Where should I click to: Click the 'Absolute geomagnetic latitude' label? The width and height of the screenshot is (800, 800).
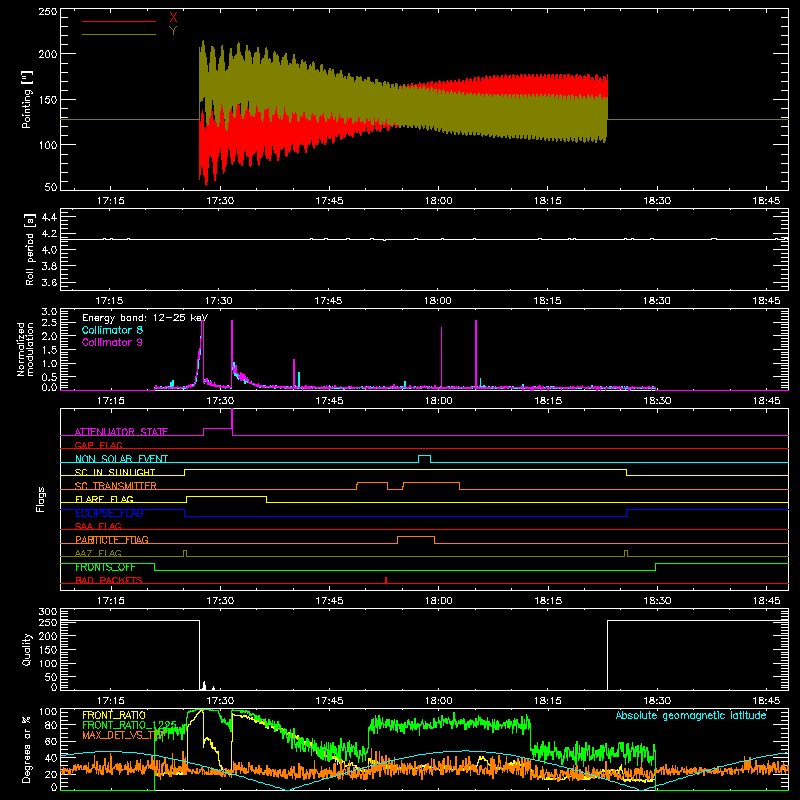point(691,715)
